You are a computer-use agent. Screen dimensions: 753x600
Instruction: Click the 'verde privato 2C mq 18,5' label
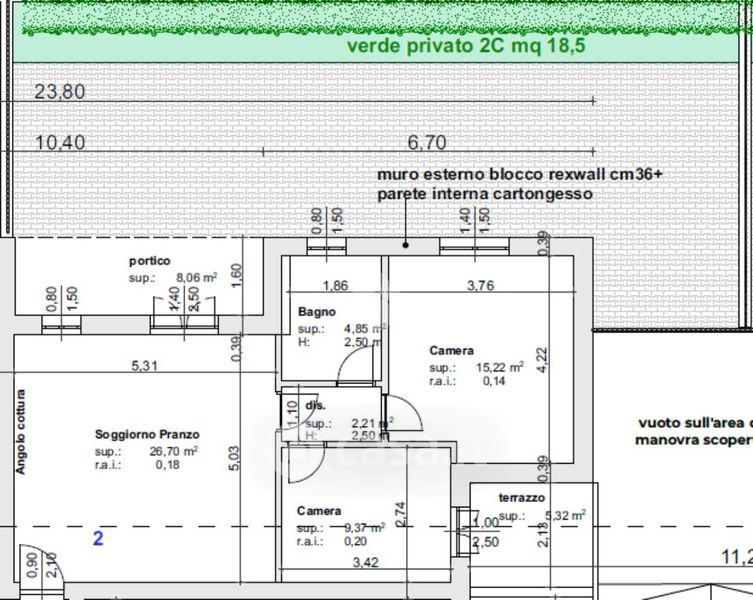466,47
